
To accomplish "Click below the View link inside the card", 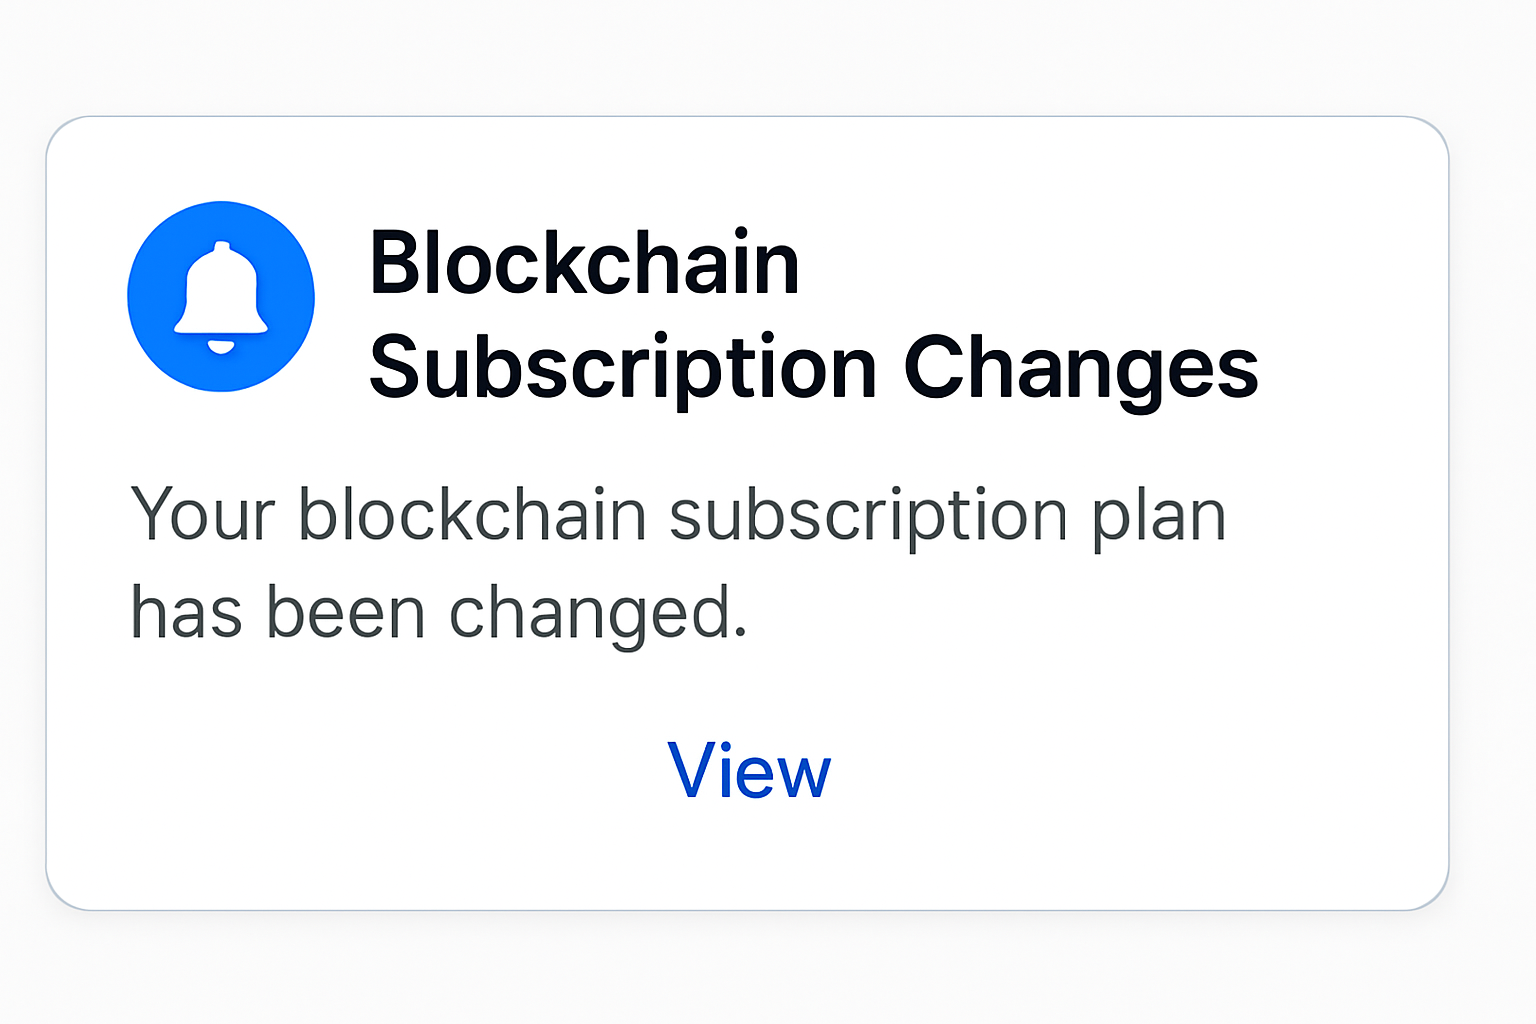I will (748, 860).
